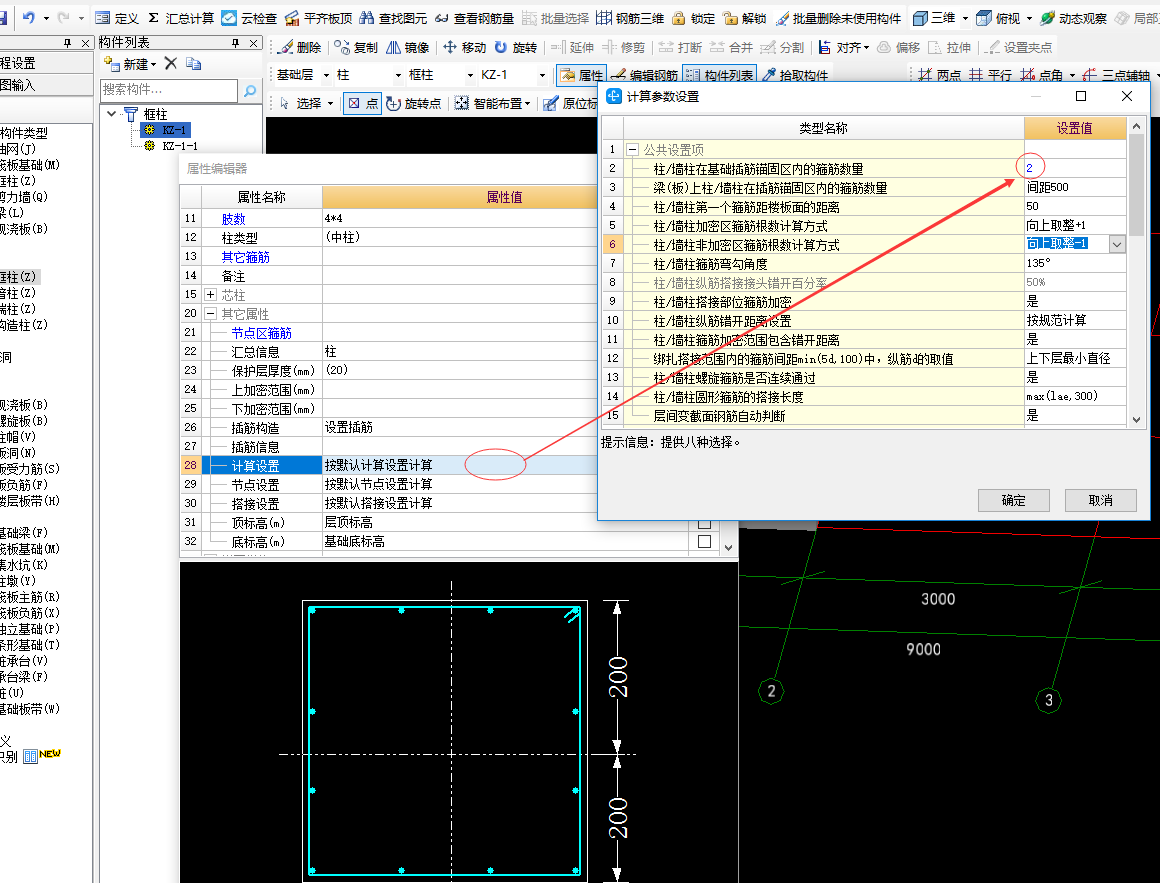Viewport: 1160px width, 883px height.
Task: Click the 135° value cell in row 7
Action: pyautogui.click(x=1075, y=263)
